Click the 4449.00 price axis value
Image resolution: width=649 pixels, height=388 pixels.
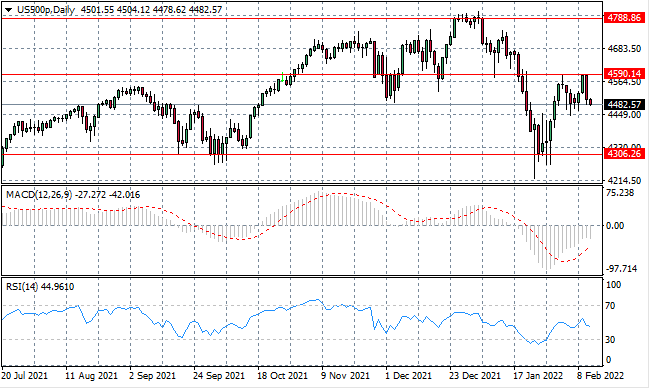pyautogui.click(x=624, y=114)
